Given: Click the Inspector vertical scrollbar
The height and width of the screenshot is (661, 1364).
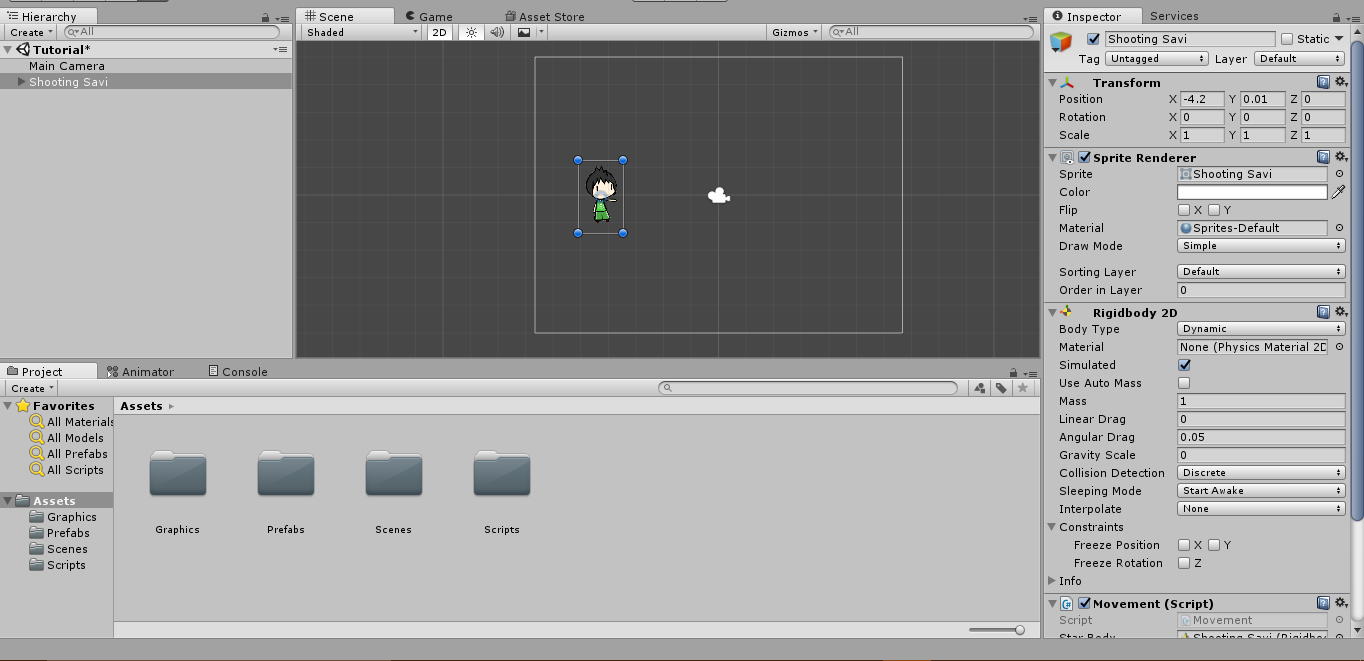Looking at the screenshot, I should tap(1357, 280).
